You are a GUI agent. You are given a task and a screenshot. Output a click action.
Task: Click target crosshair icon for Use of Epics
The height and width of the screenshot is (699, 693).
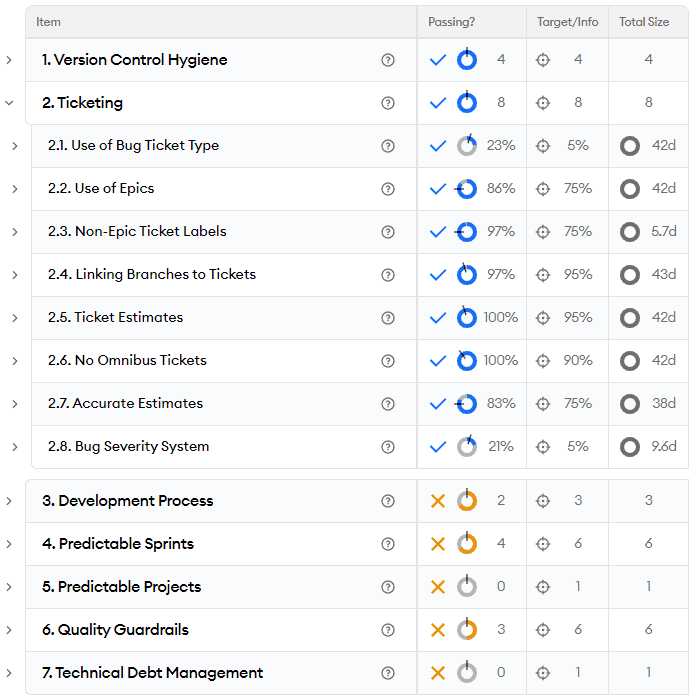(543, 189)
